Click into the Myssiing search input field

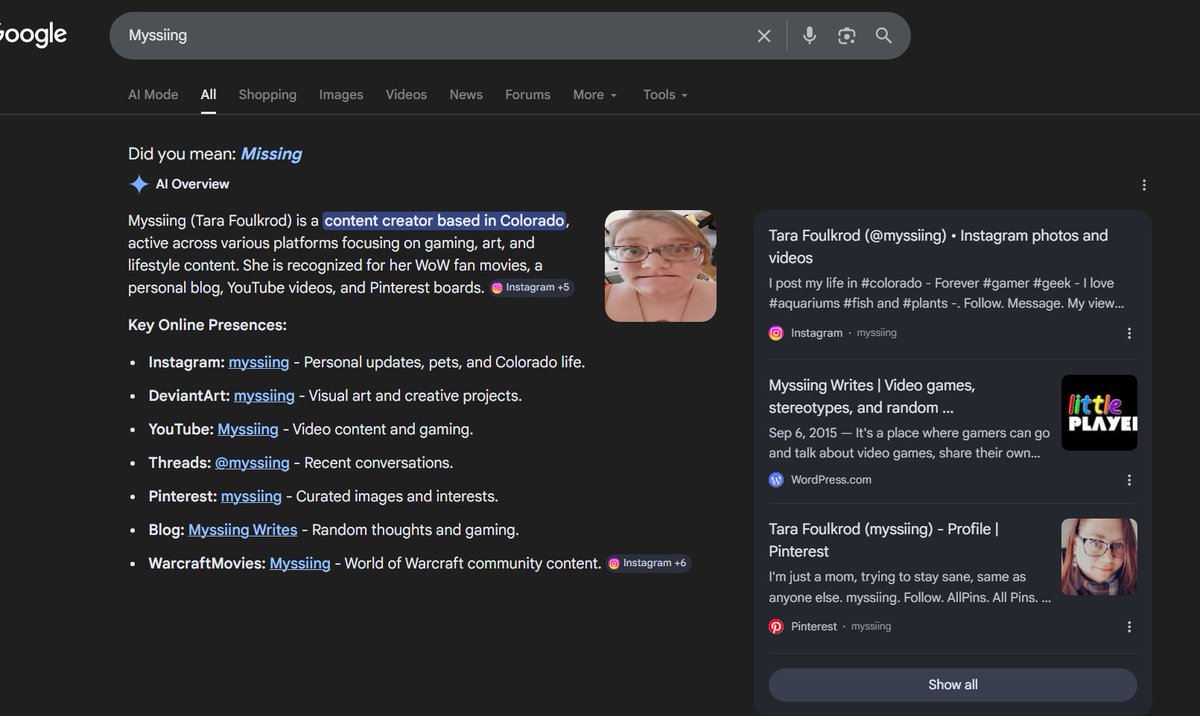coord(435,36)
